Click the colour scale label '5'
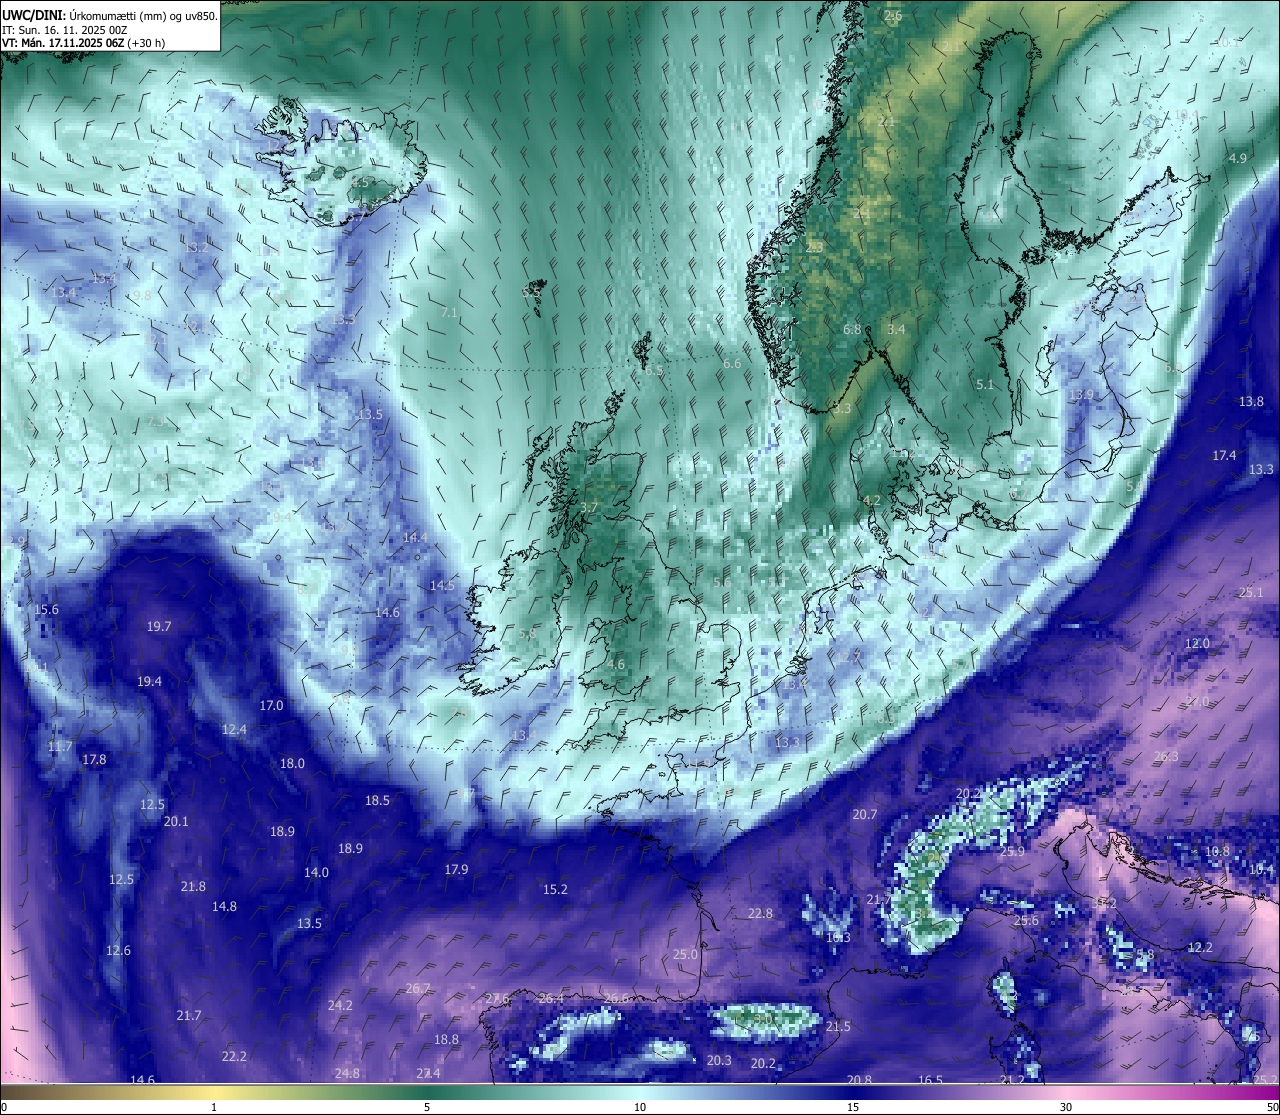1280x1115 pixels. [427, 1107]
